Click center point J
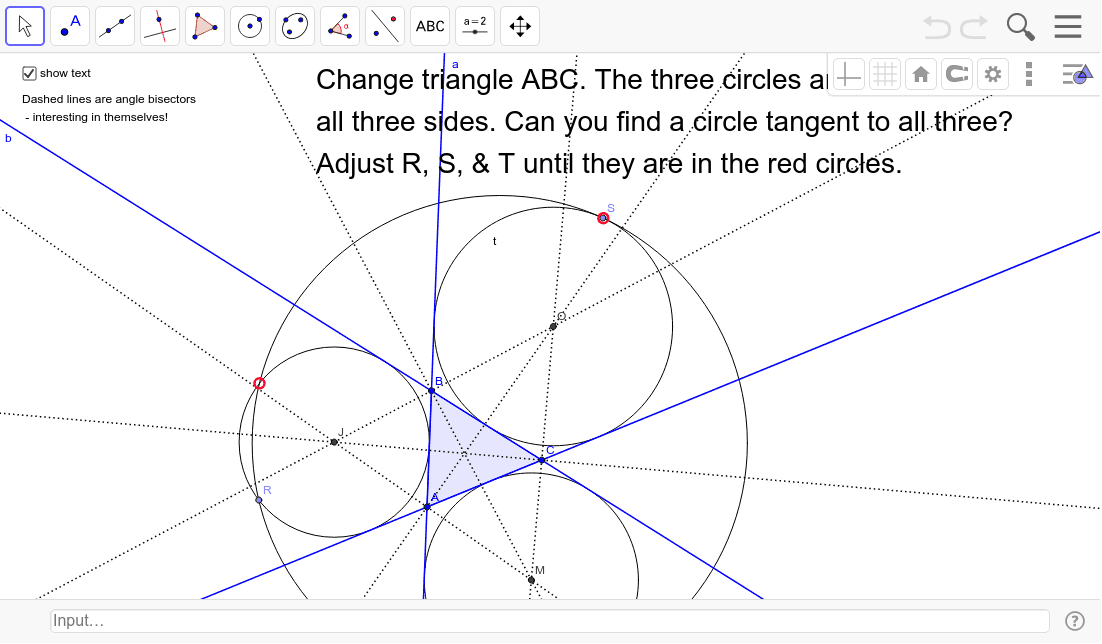Screen dimensions: 1102x644 [x=334, y=442]
